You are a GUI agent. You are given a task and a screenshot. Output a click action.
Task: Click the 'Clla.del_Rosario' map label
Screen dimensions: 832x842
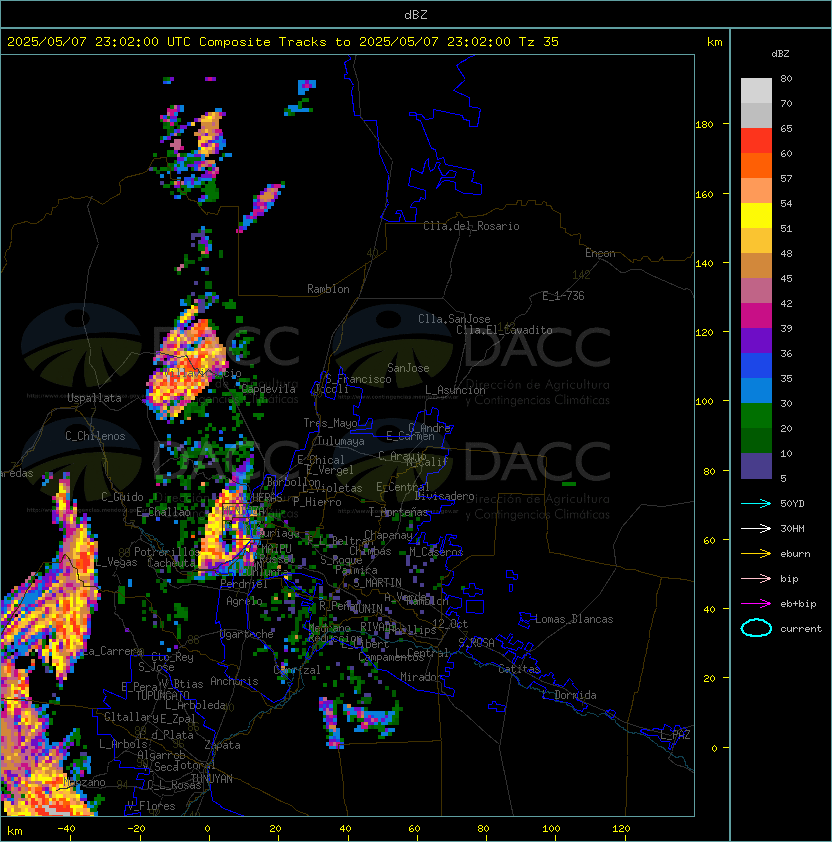click(471, 226)
